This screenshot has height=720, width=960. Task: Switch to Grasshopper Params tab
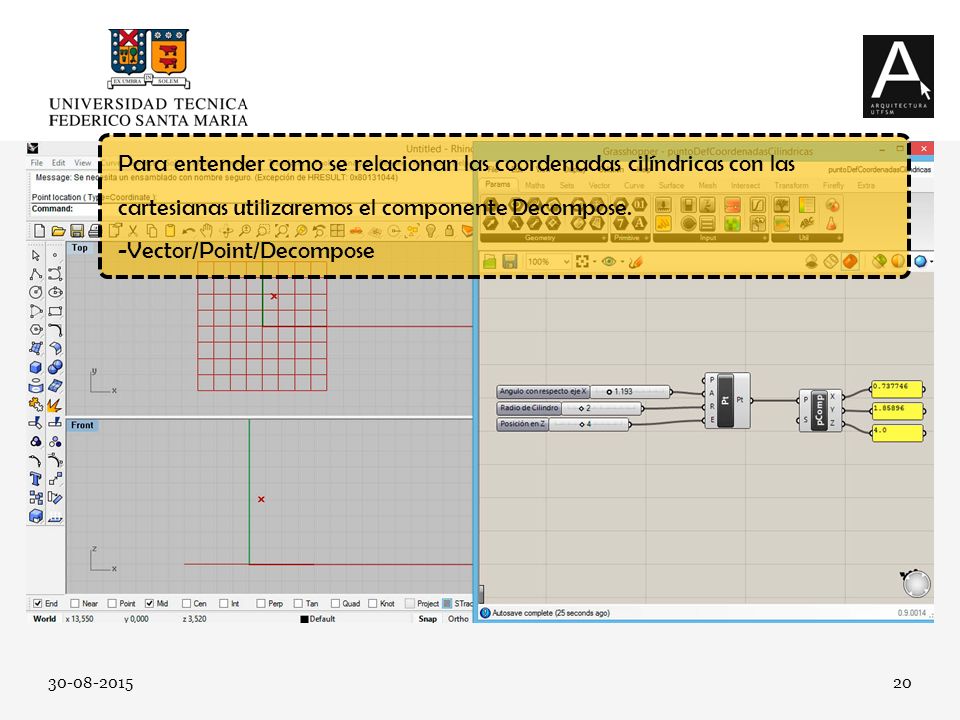[498, 184]
